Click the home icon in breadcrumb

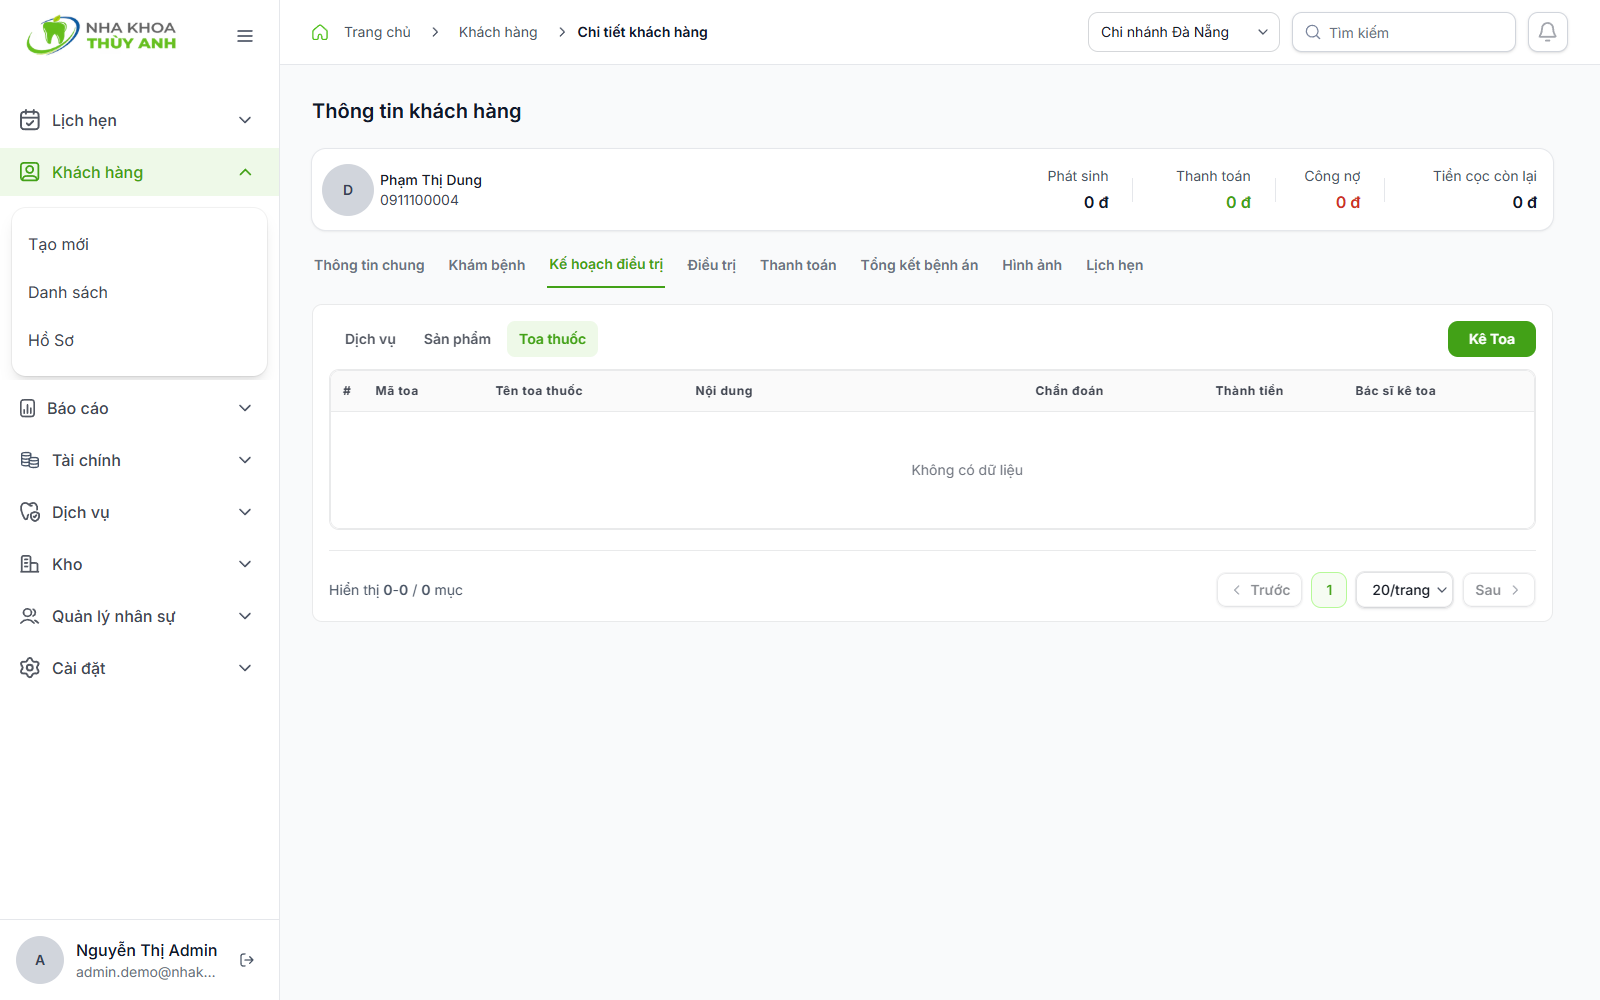(x=320, y=32)
